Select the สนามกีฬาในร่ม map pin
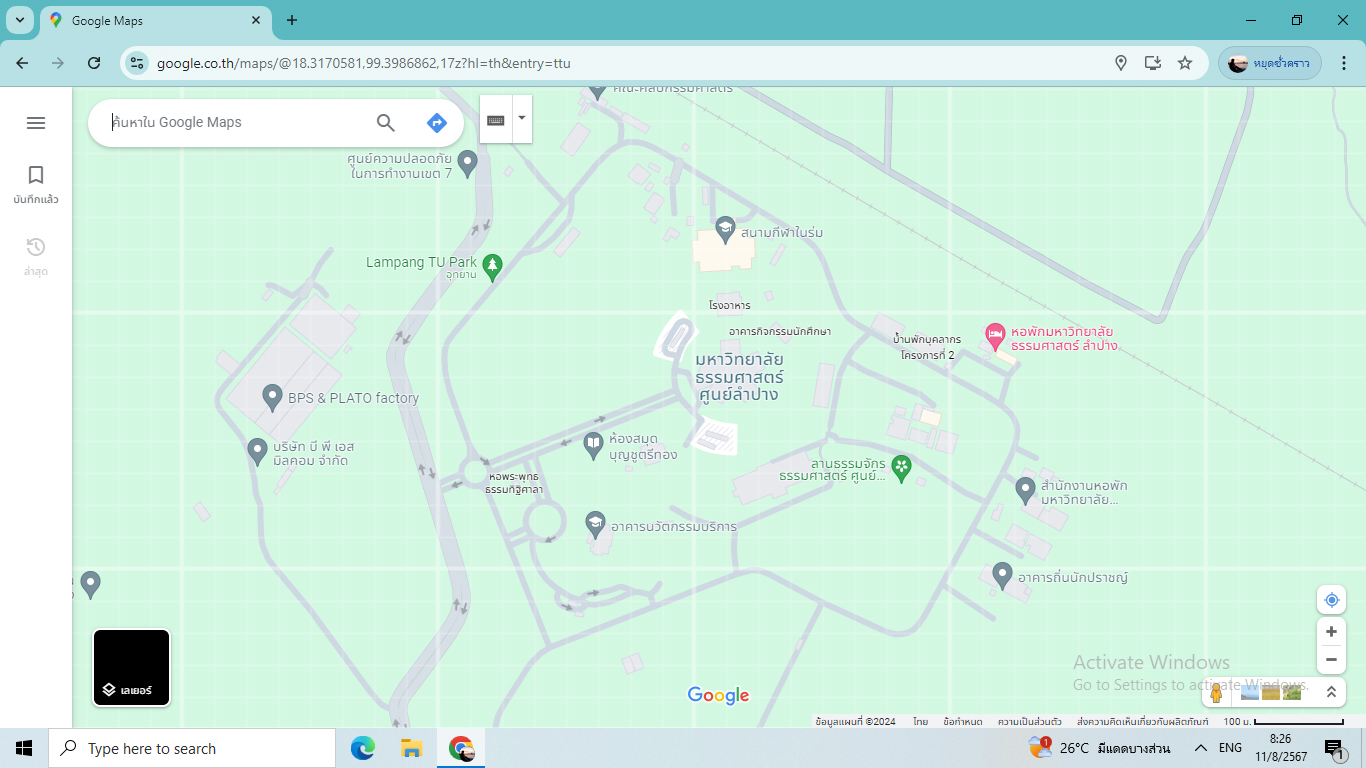 pos(726,229)
